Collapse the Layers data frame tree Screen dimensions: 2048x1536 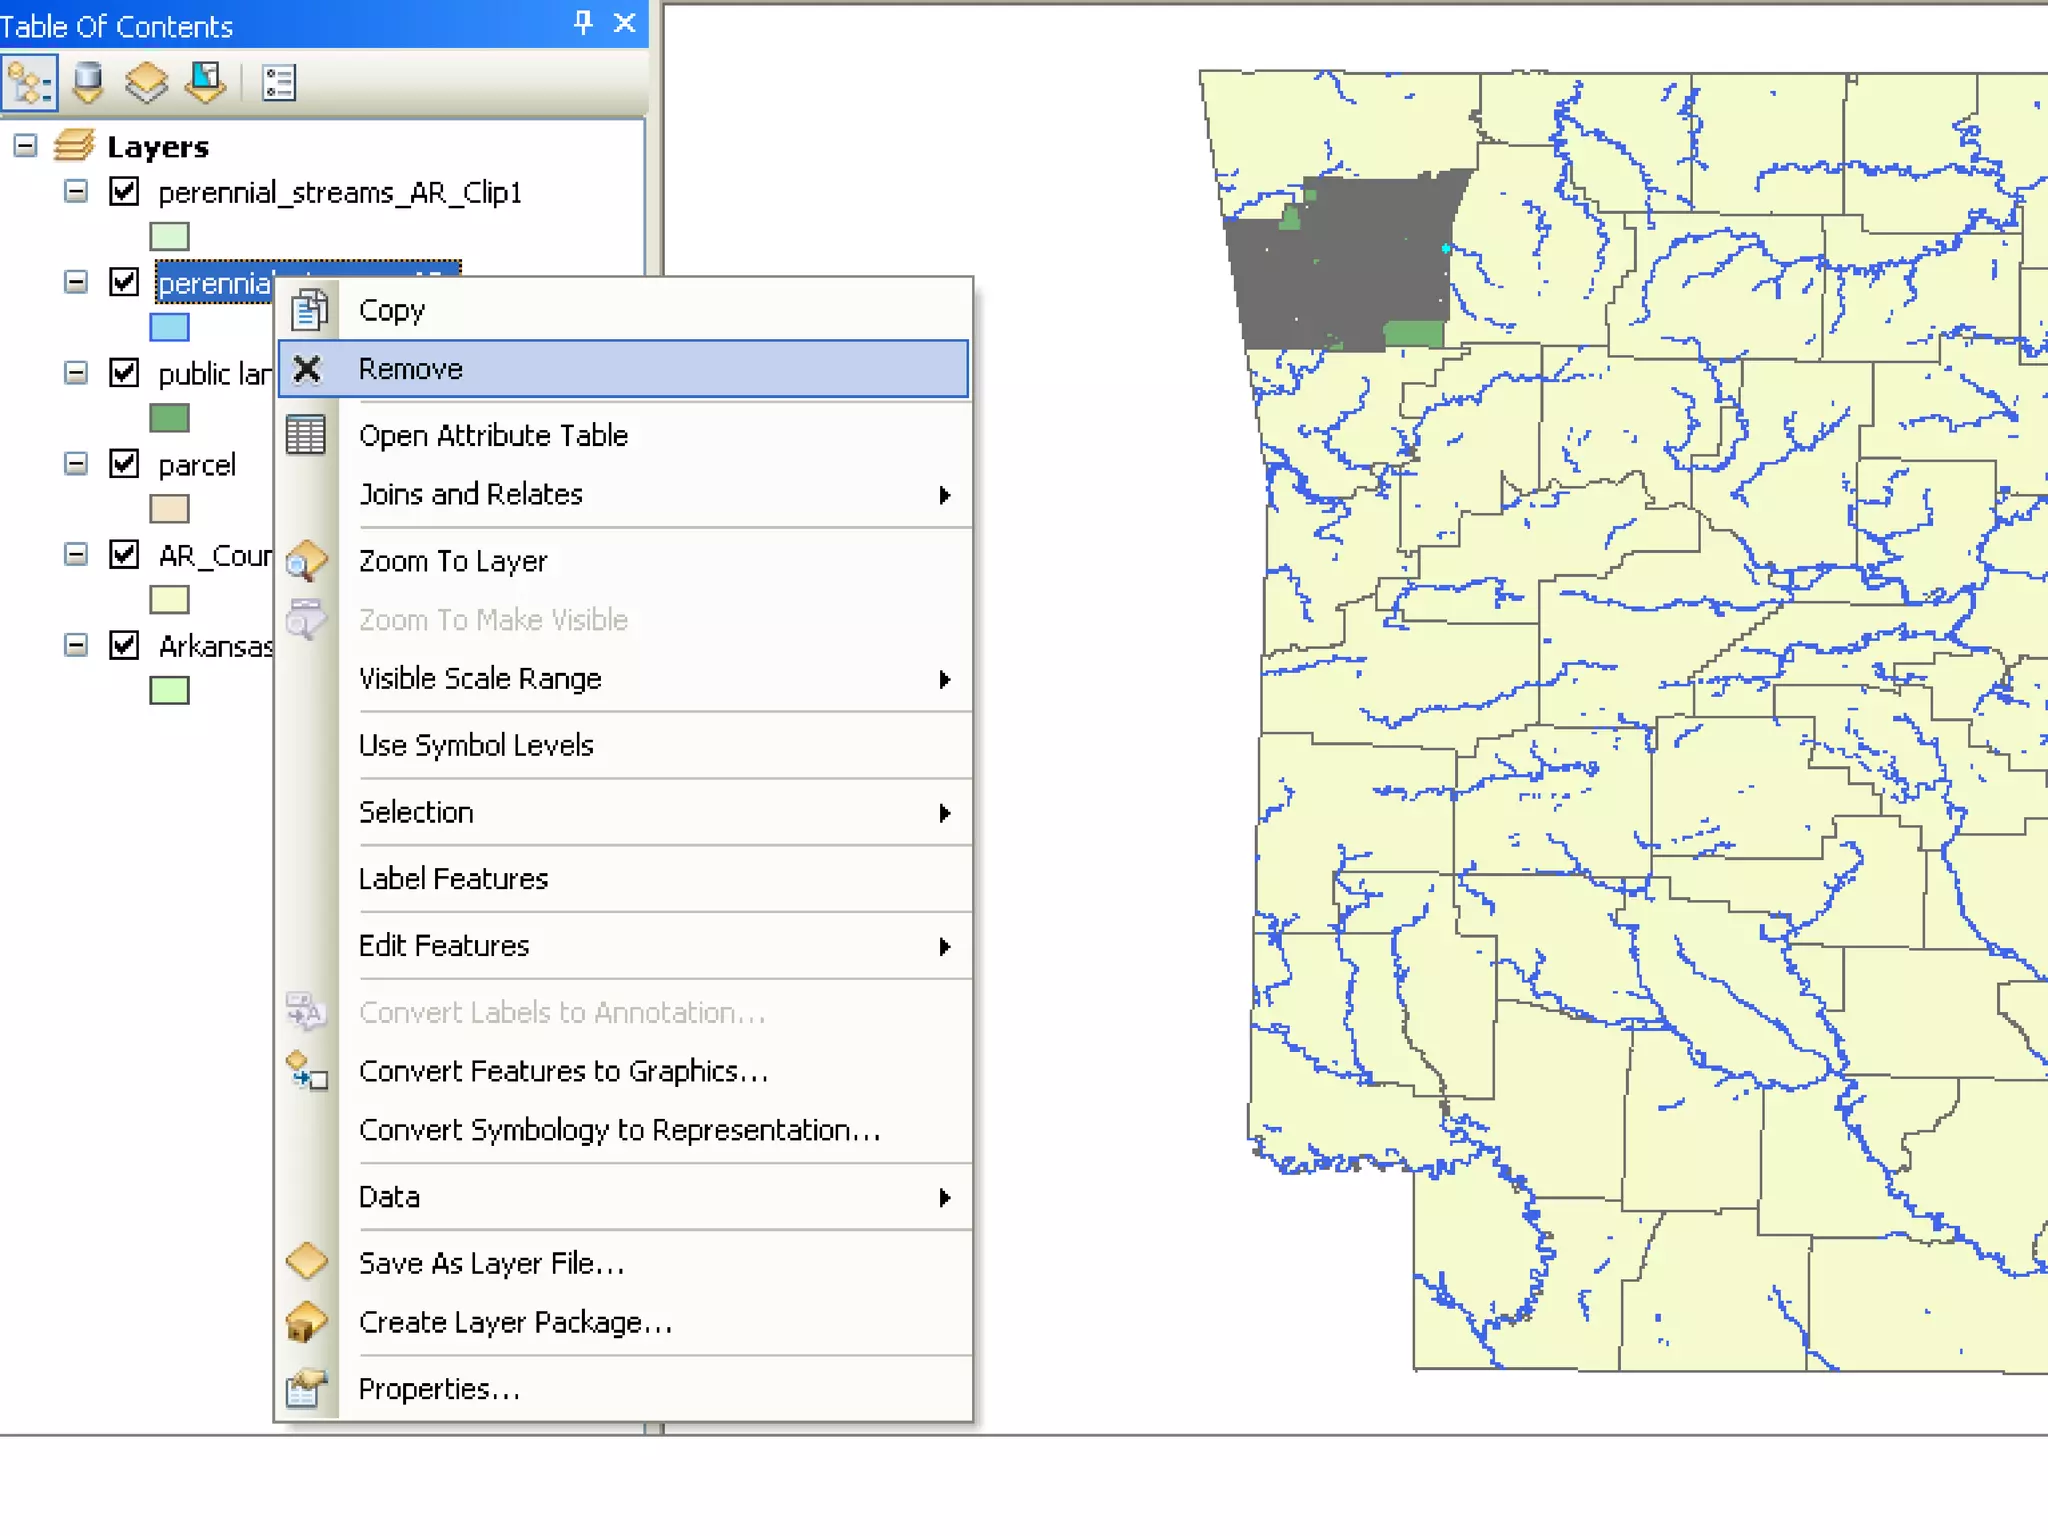pos(25,146)
